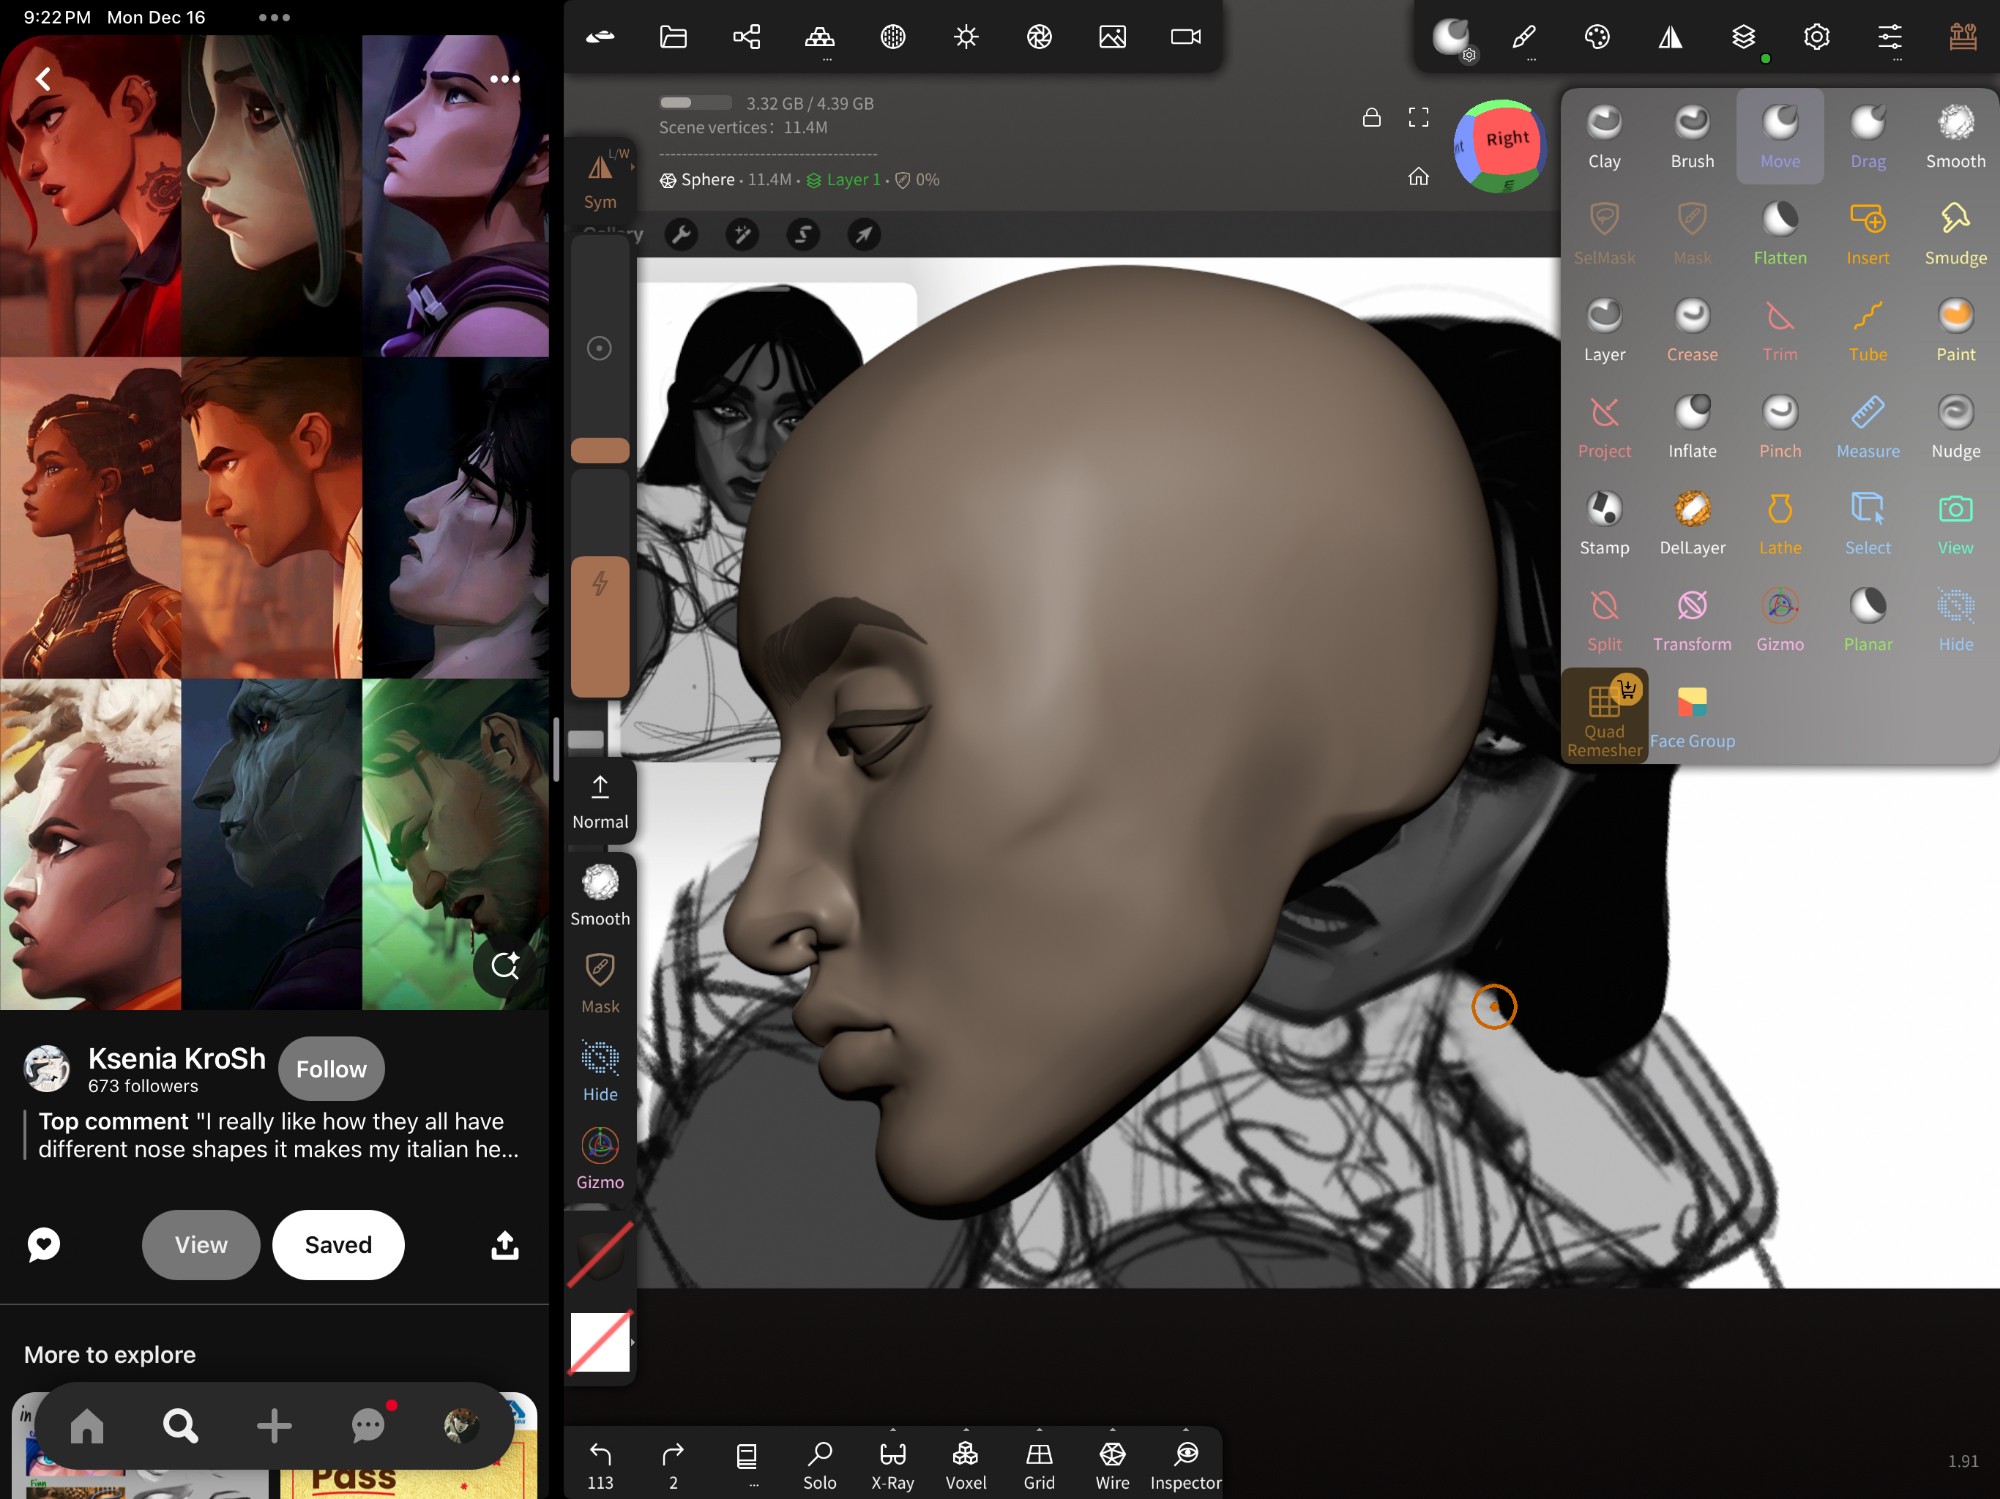Open the stroke Normal falloff menu
The image size is (2000, 1499).
click(600, 802)
